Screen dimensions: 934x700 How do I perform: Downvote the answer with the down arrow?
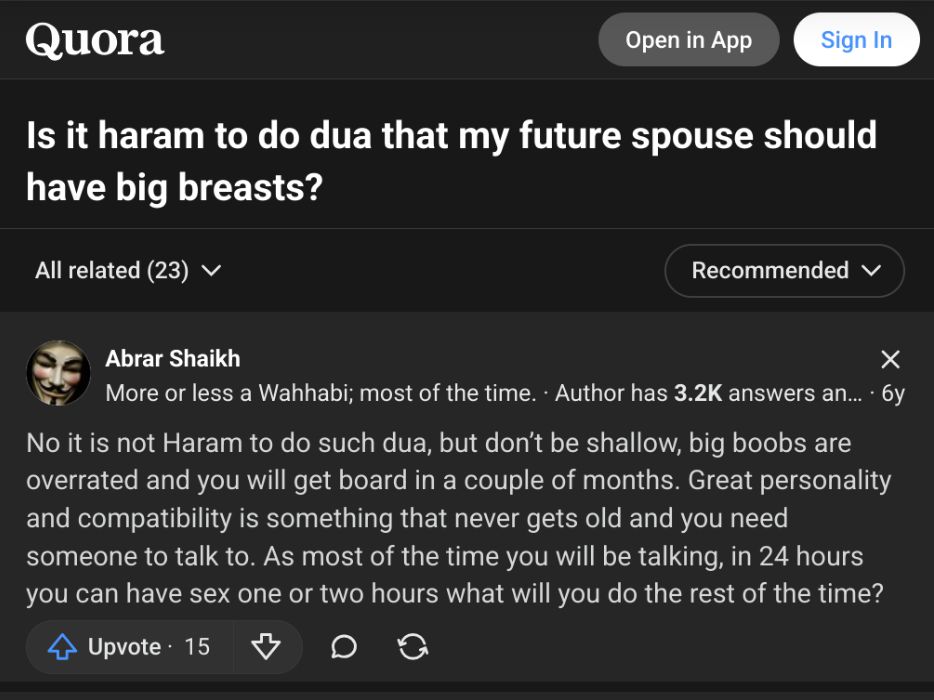click(x=266, y=647)
